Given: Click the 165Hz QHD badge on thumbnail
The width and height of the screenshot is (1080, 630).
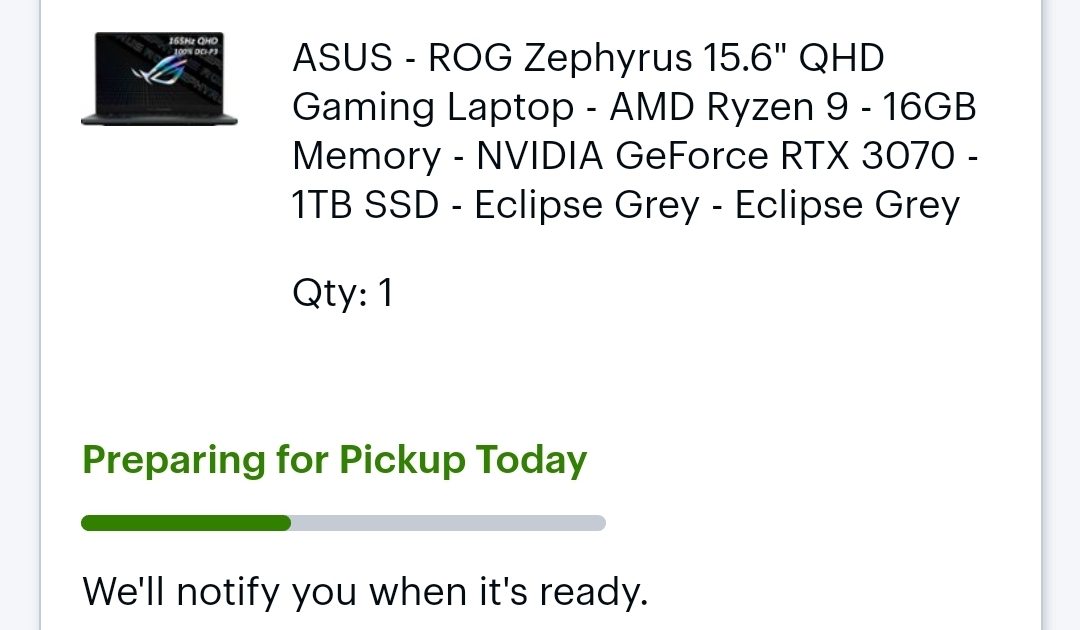Looking at the screenshot, I should pos(193,45).
